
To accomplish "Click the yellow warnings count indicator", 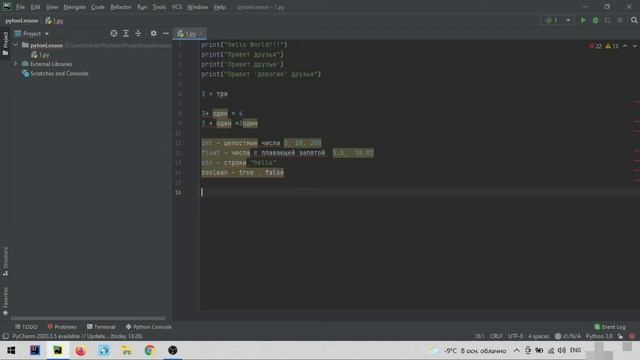I will tap(612, 46).
